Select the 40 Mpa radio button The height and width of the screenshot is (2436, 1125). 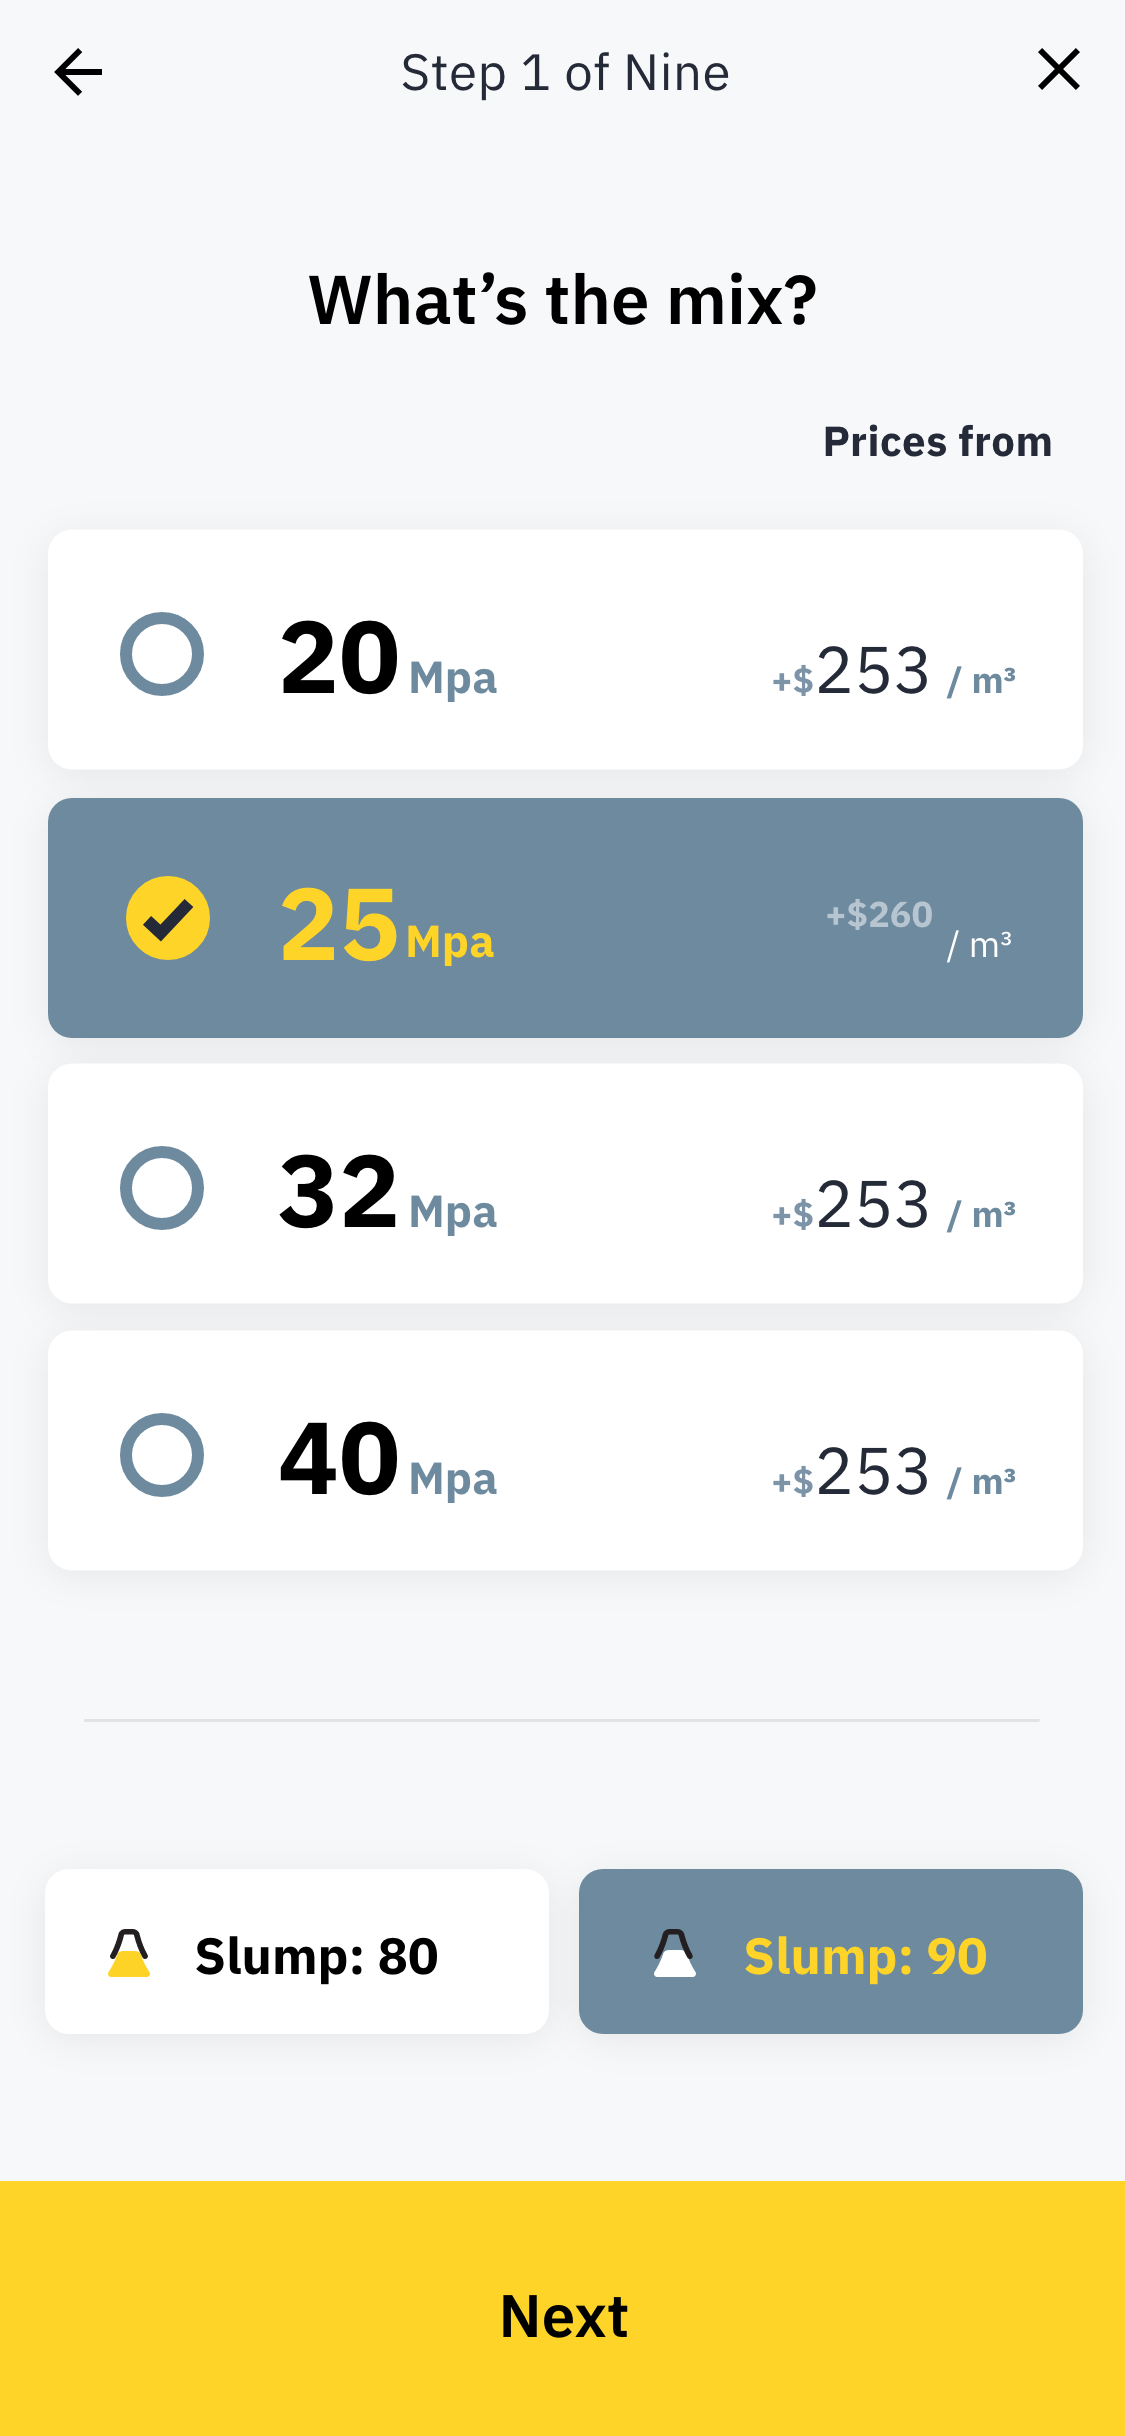point(162,1455)
